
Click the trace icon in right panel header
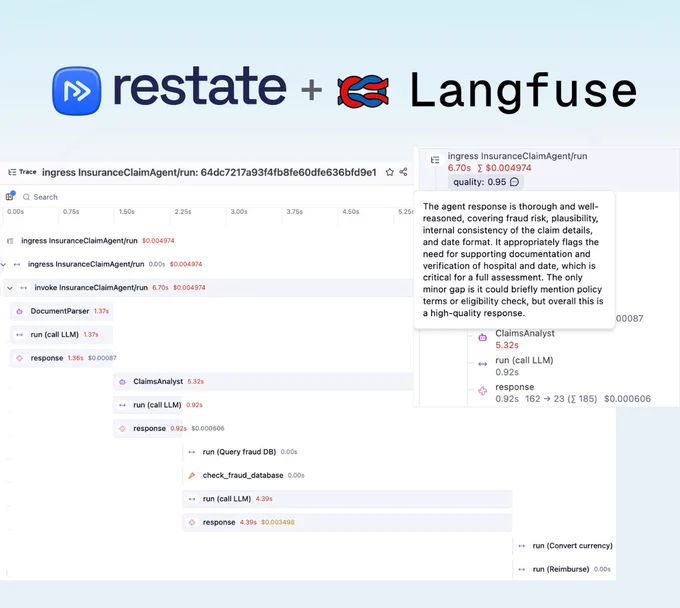(435, 160)
